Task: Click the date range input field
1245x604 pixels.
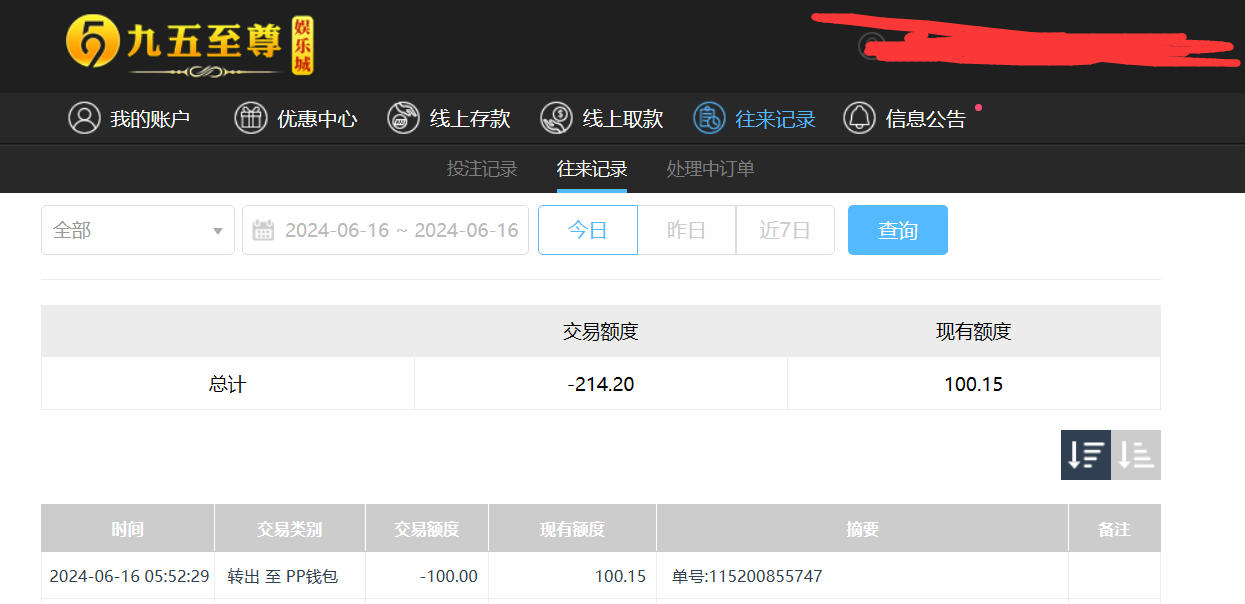Action: (x=400, y=230)
